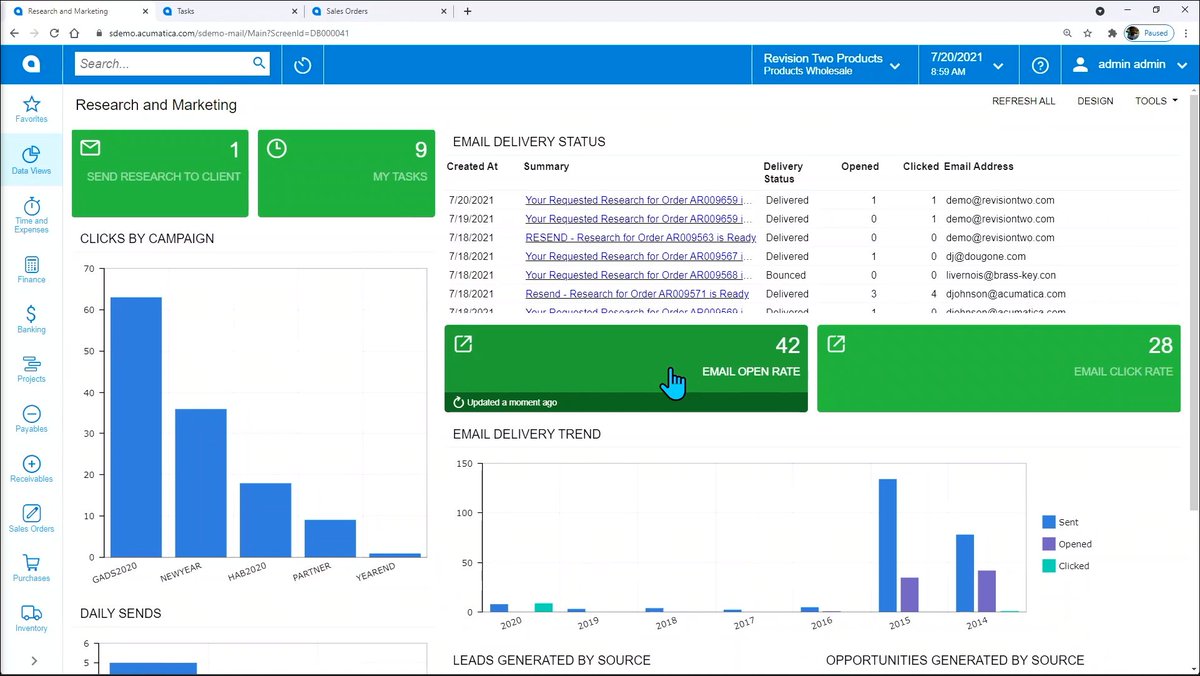The width and height of the screenshot is (1200, 676).
Task: Open the business date 7/20/2021 dropdown
Action: (966, 65)
